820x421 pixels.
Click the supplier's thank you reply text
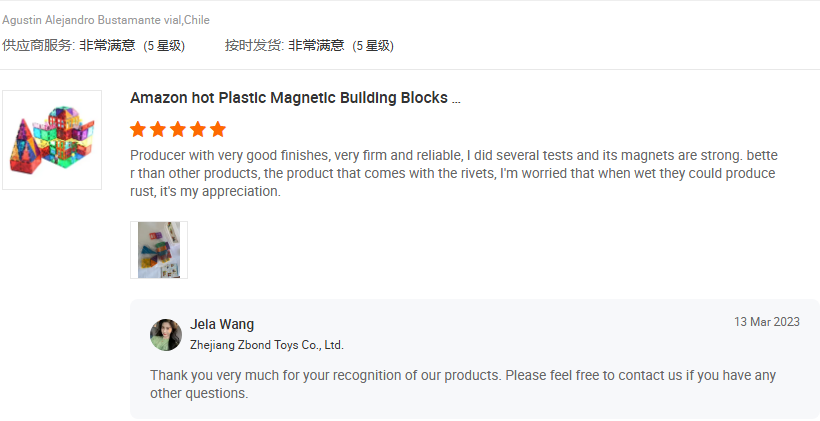point(462,384)
